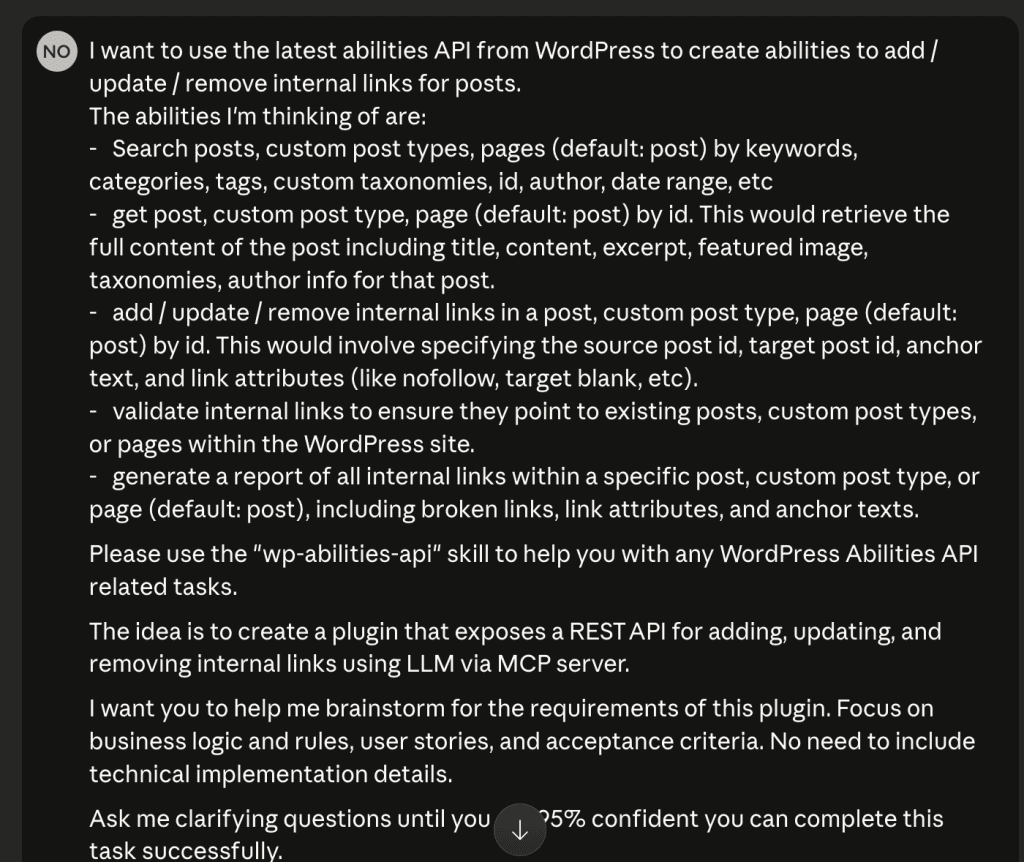Click the dark background area left of the message
This screenshot has height=862, width=1024.
[12, 430]
